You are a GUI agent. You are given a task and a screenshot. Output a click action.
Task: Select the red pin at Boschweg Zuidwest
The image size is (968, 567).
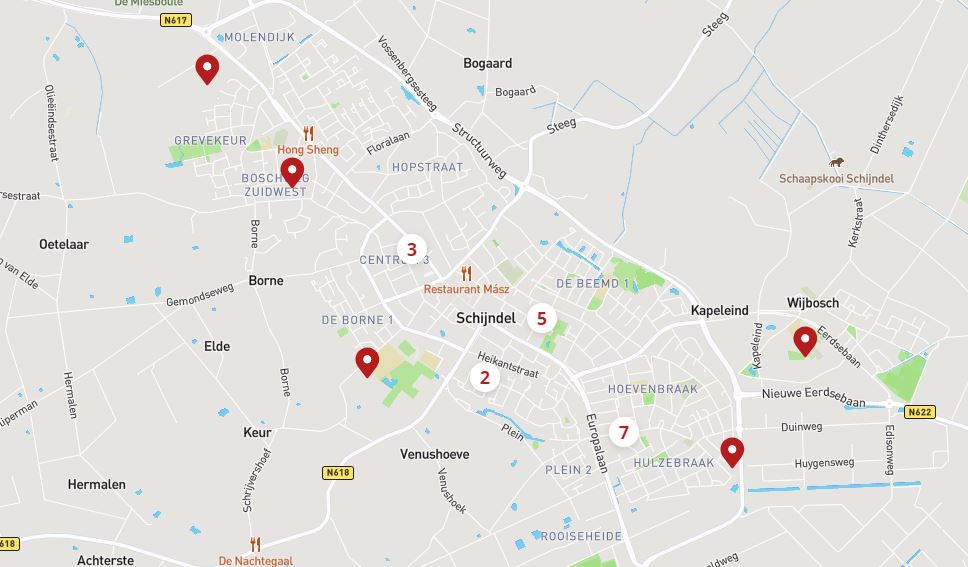(x=292, y=172)
